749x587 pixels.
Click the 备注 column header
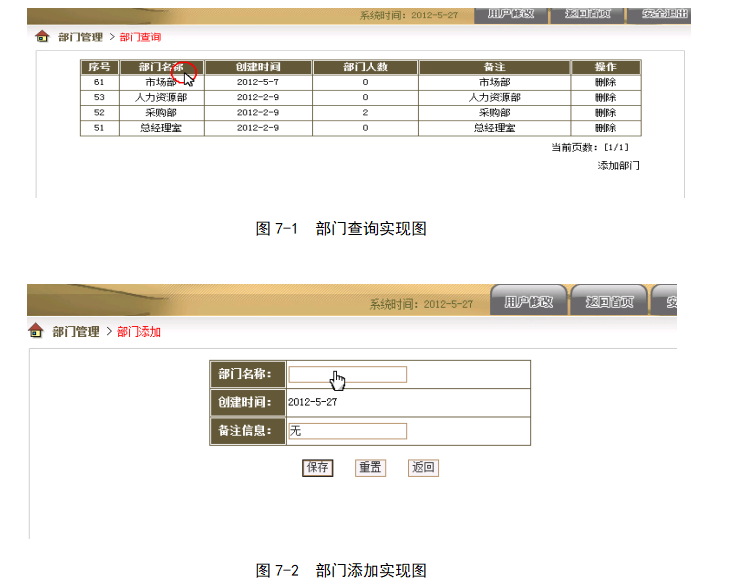coord(494,67)
